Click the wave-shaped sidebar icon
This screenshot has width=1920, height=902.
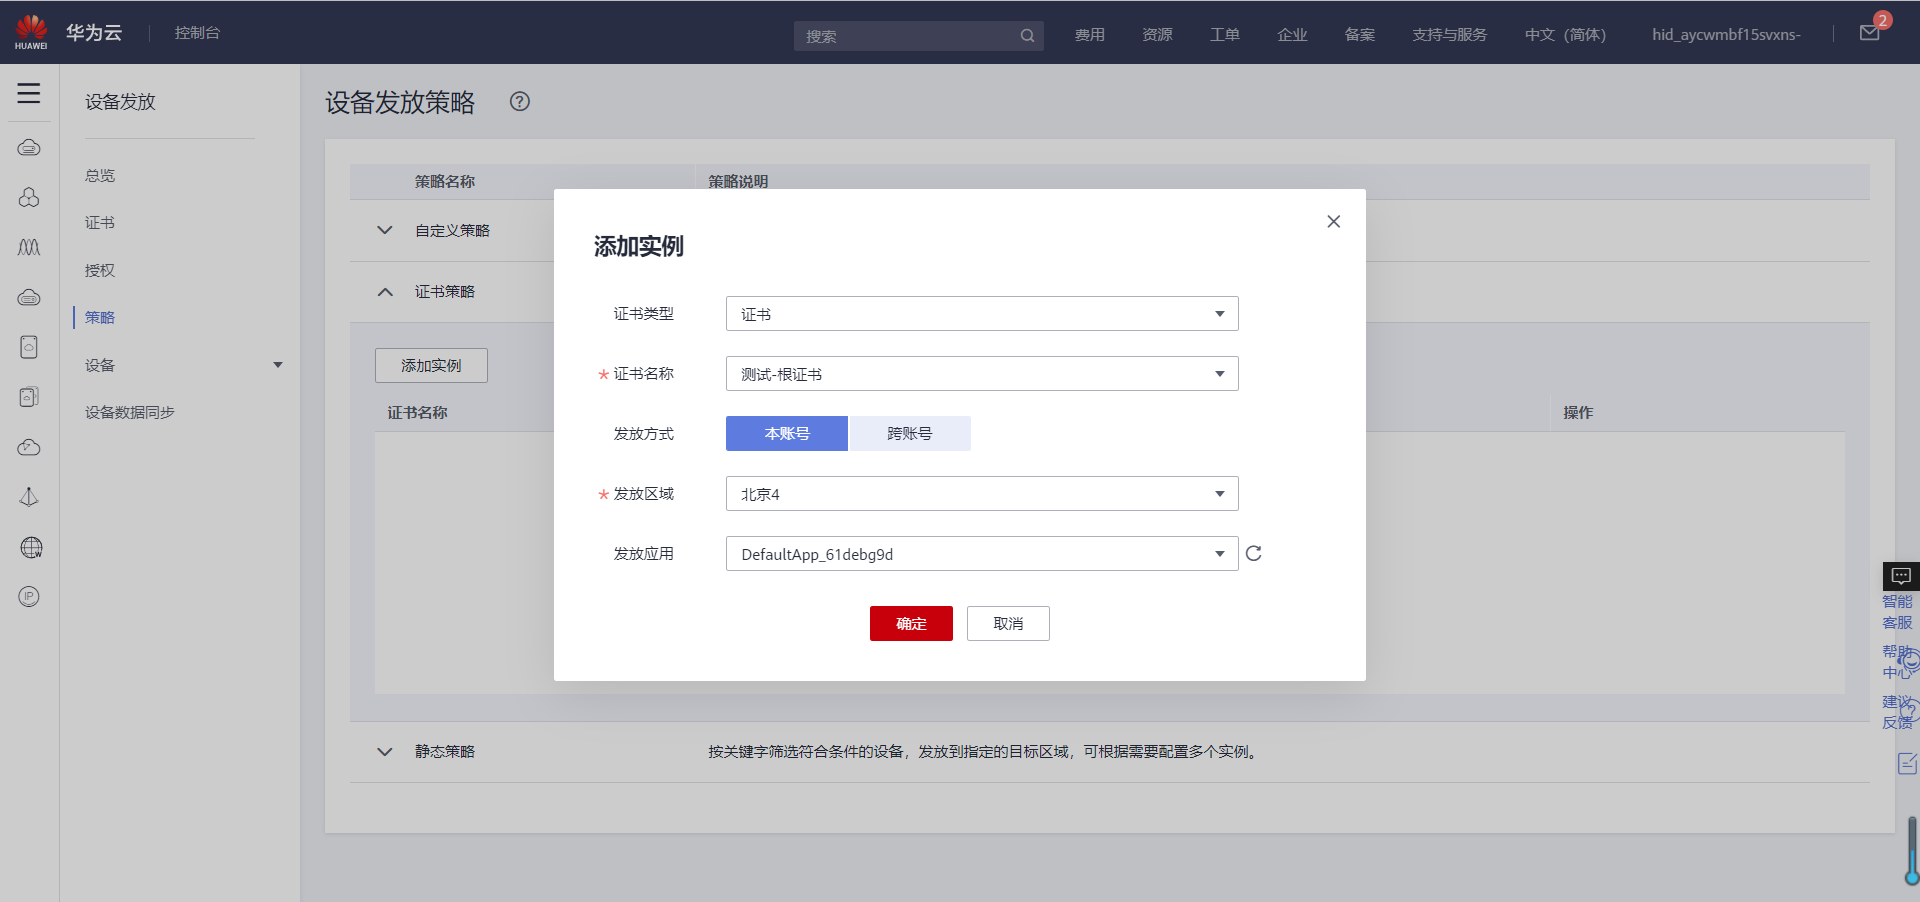click(29, 247)
